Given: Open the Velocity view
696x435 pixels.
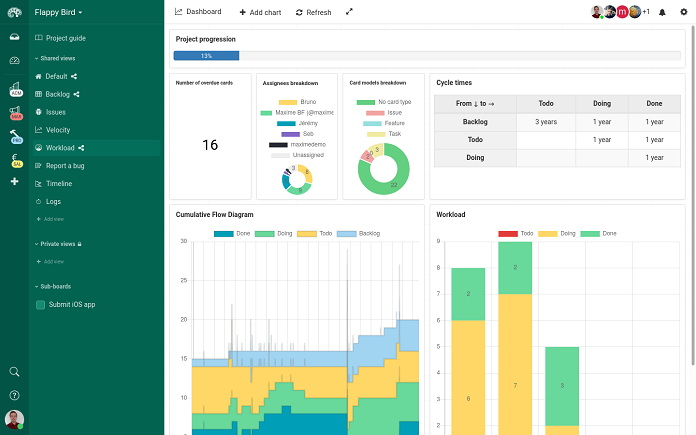Looking at the screenshot, I should [58, 130].
